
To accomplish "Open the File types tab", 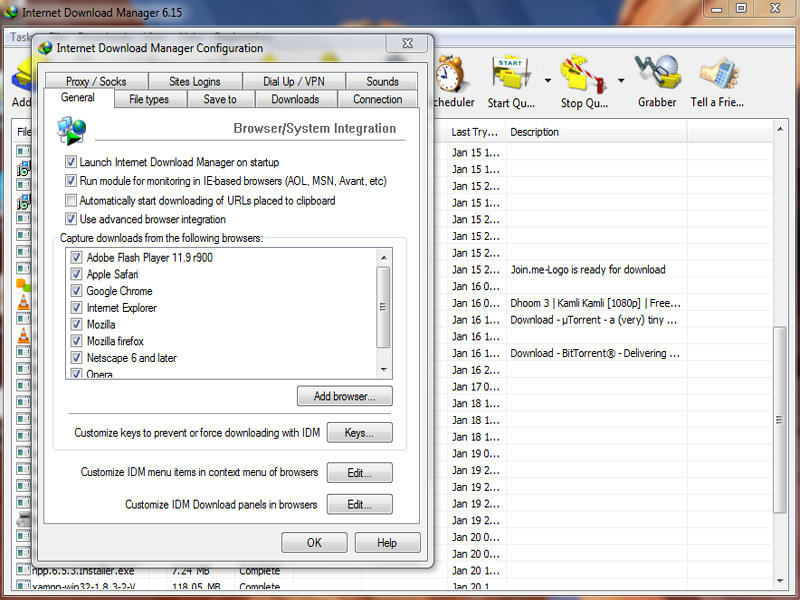I will (x=149, y=99).
